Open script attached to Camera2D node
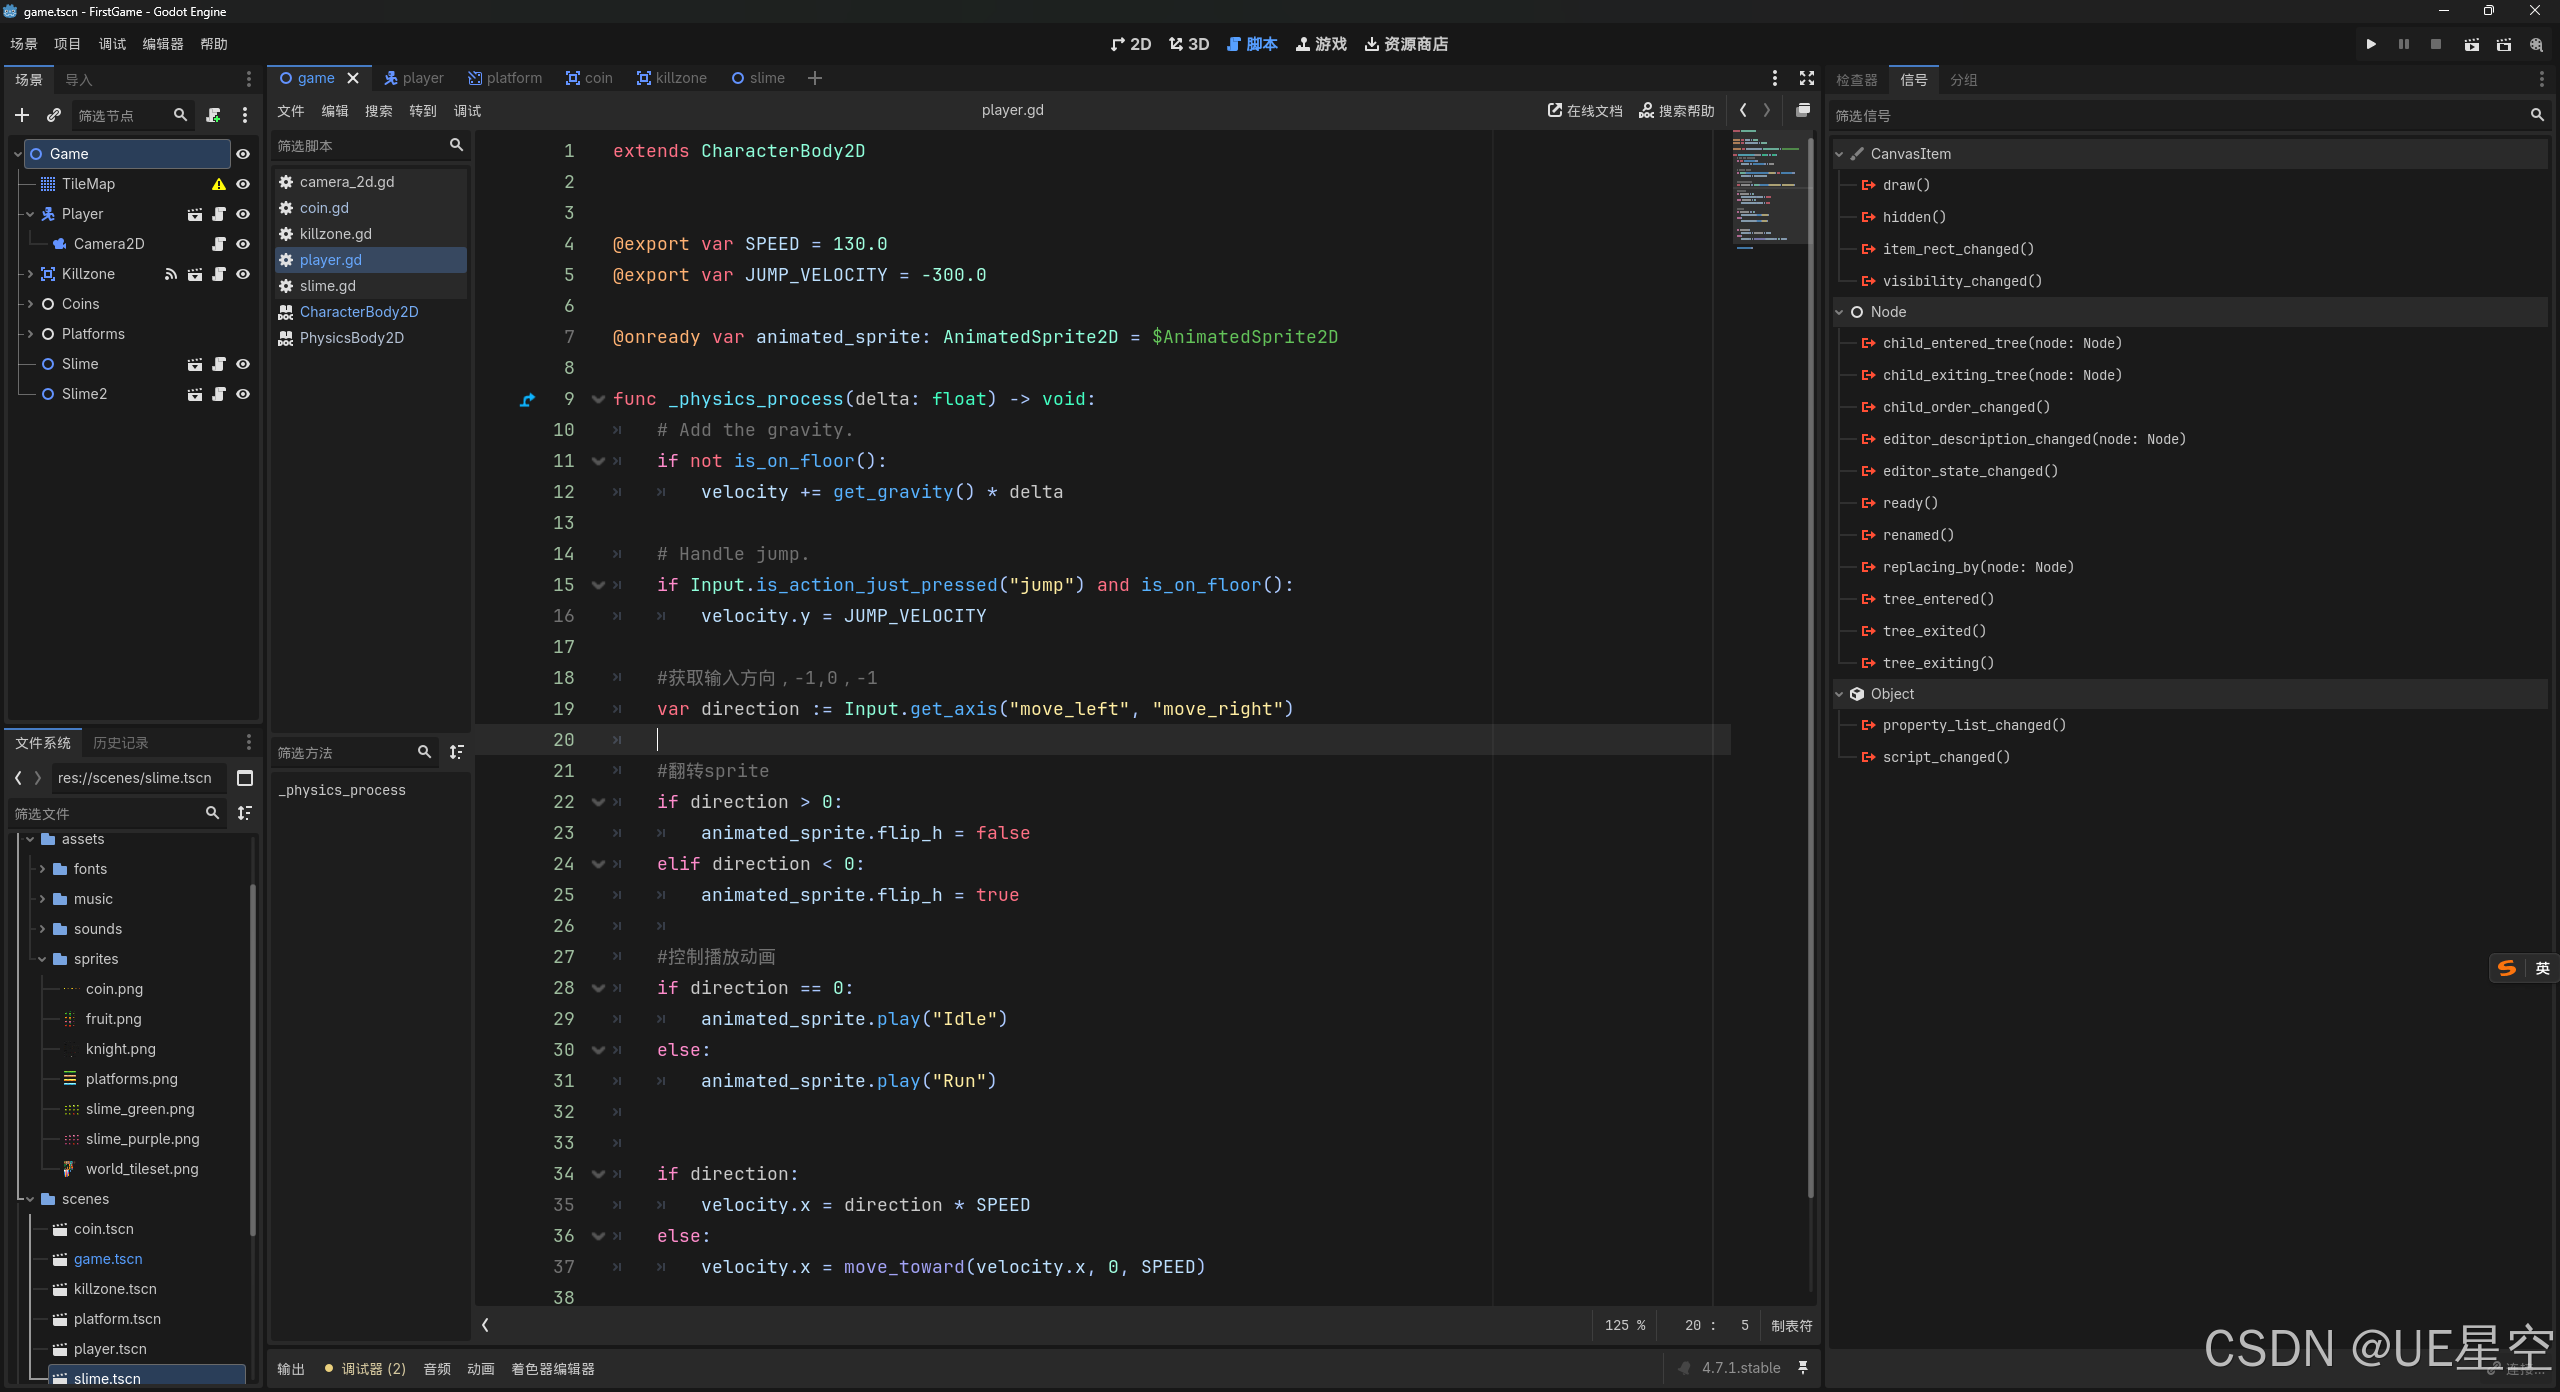 tap(219, 244)
